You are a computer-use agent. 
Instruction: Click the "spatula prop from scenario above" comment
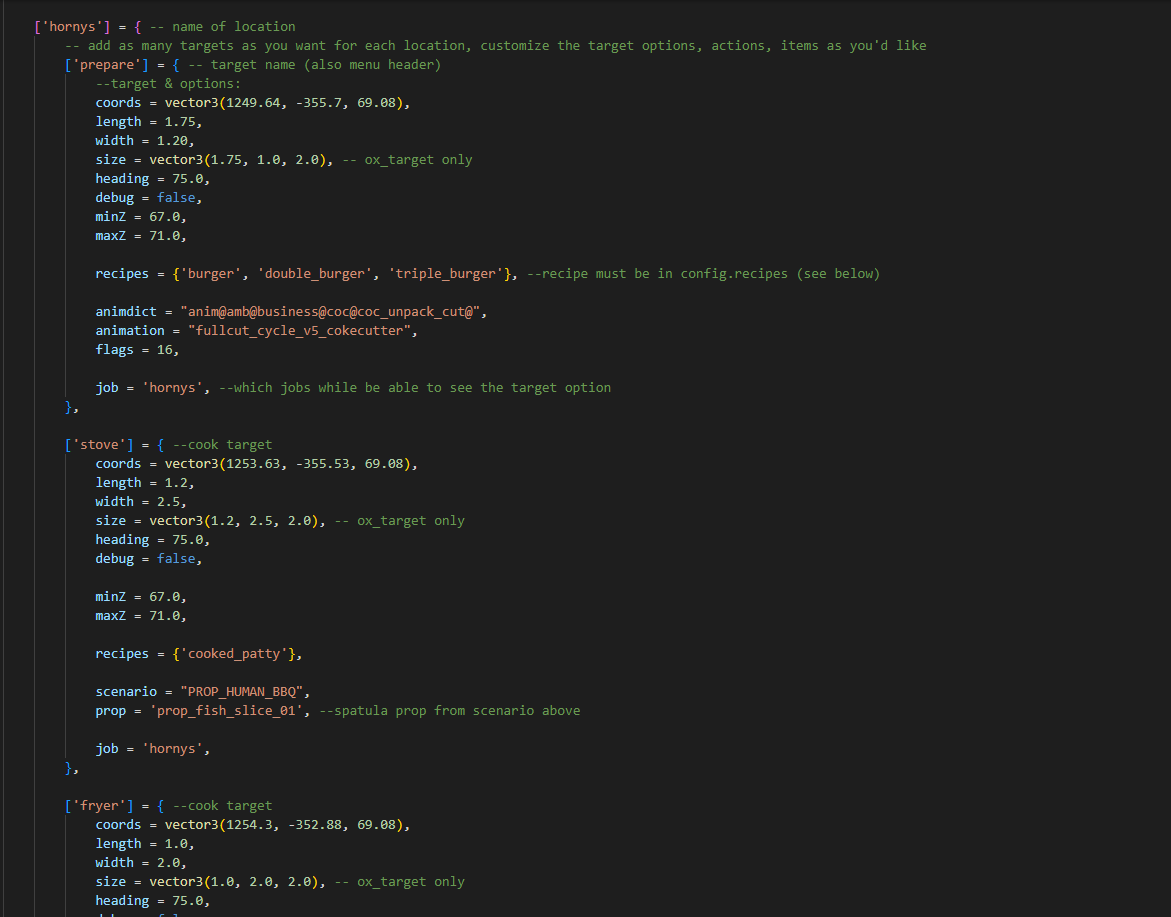[450, 710]
